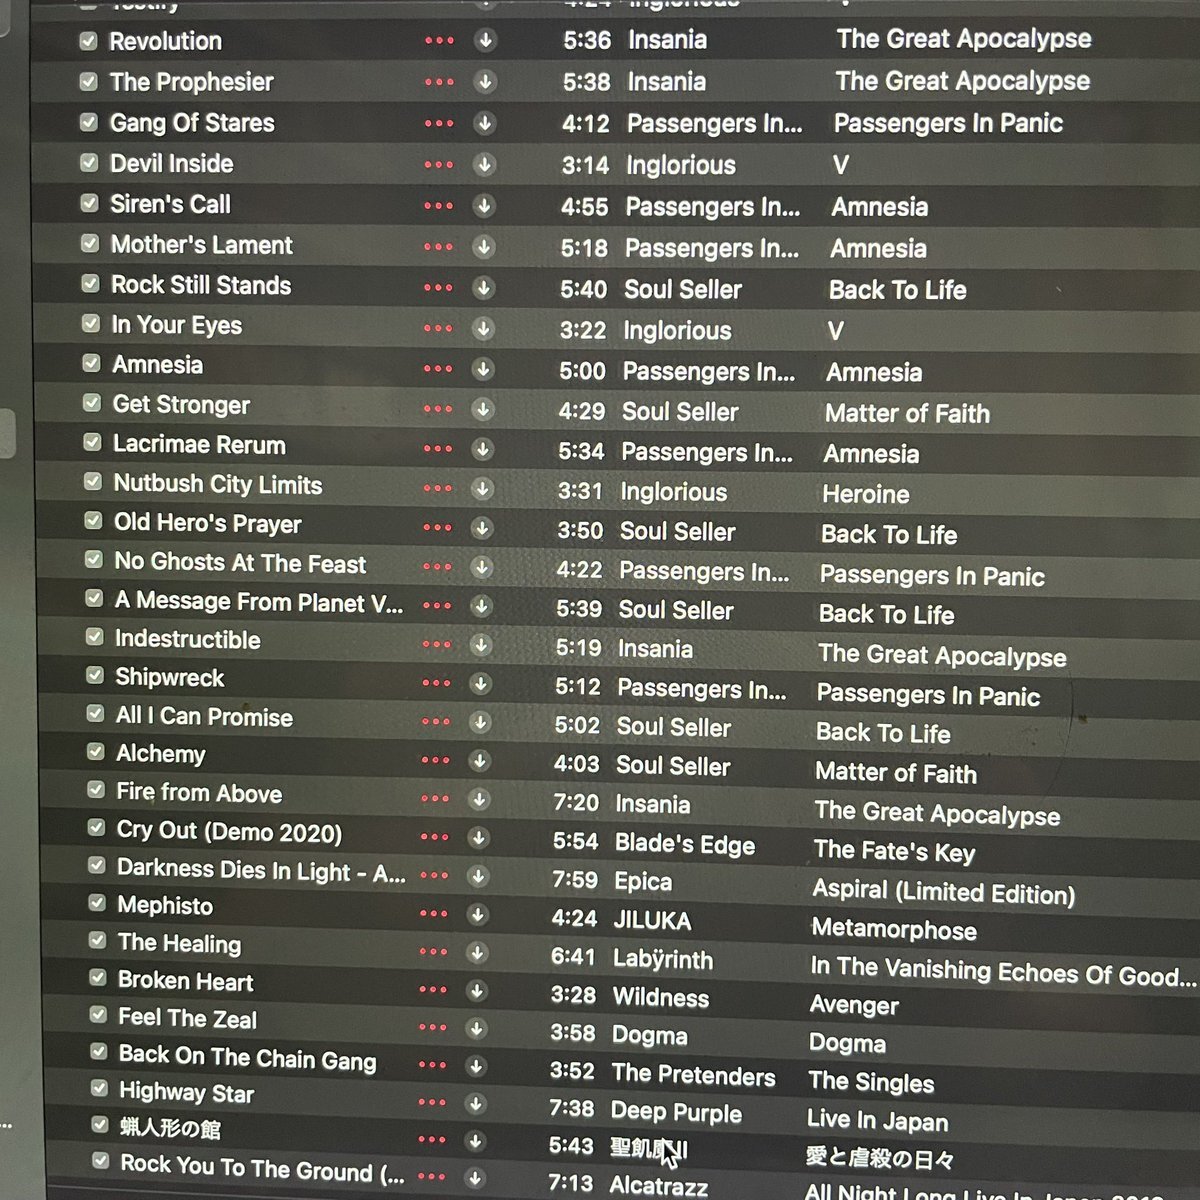Click the artist 'Labÿrinth'
The width and height of the screenshot is (1200, 1200).
click(x=662, y=960)
